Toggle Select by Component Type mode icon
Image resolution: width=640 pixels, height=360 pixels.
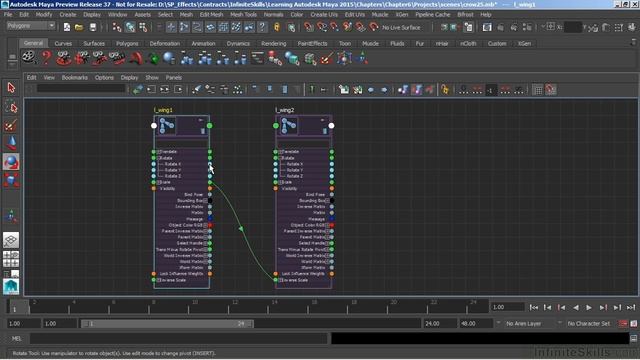pyautogui.click(x=143, y=27)
